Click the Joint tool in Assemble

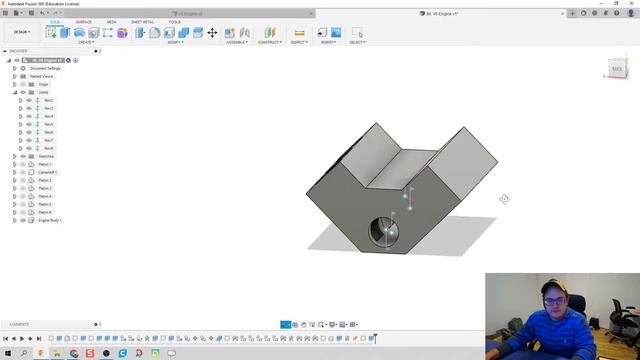coord(244,32)
